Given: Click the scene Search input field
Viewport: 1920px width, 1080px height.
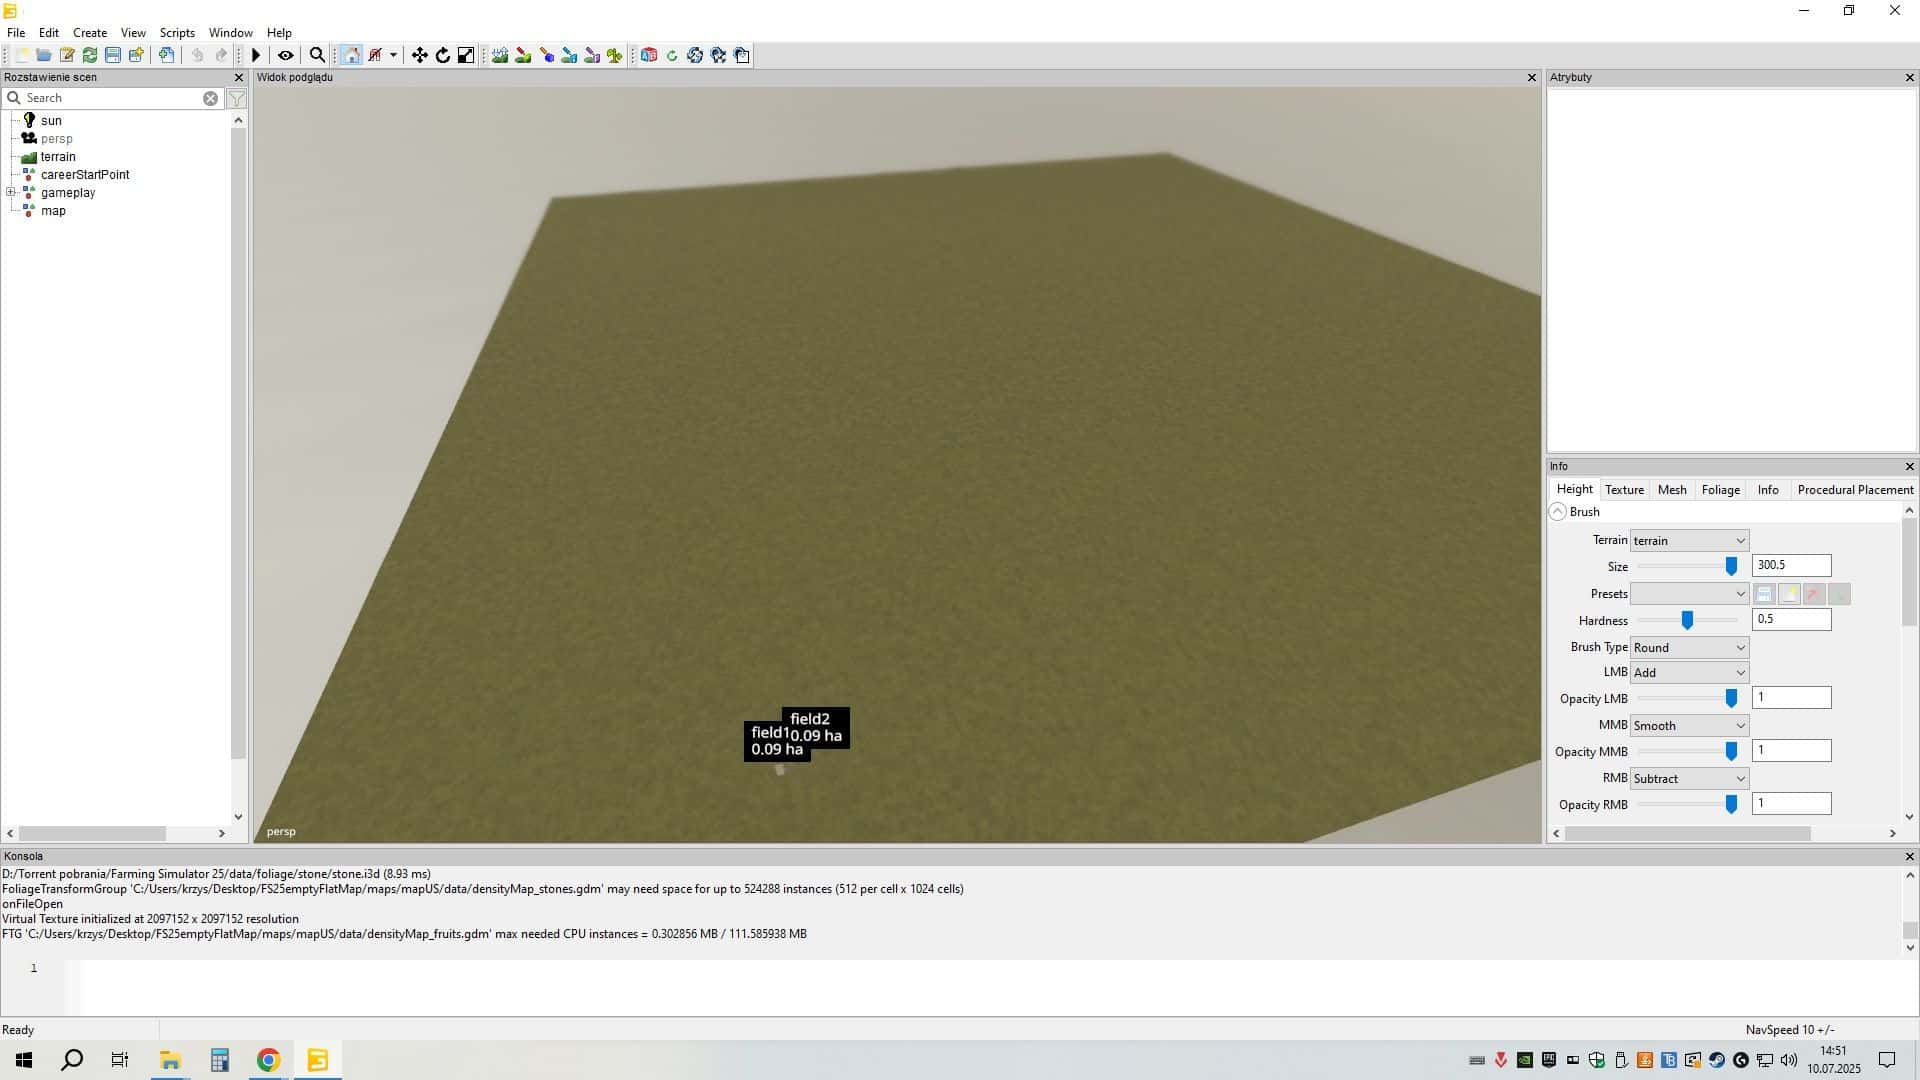Looking at the screenshot, I should pos(110,98).
